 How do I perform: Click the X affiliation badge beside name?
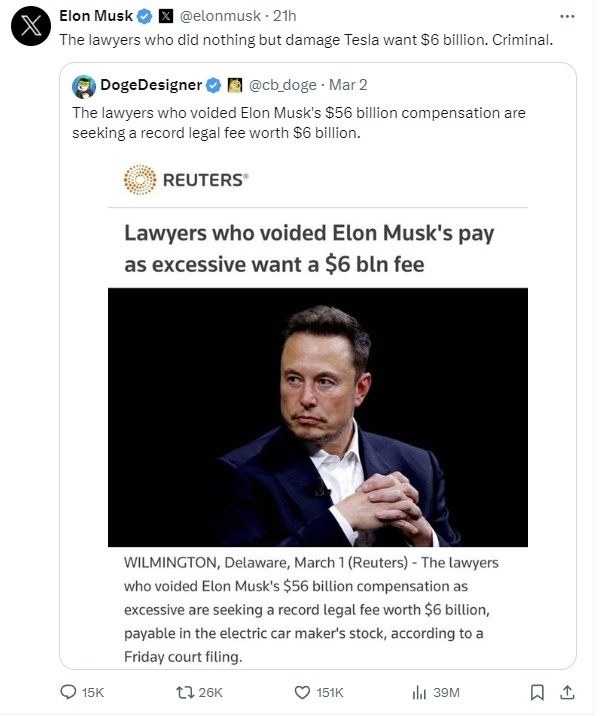pyautogui.click(x=166, y=17)
